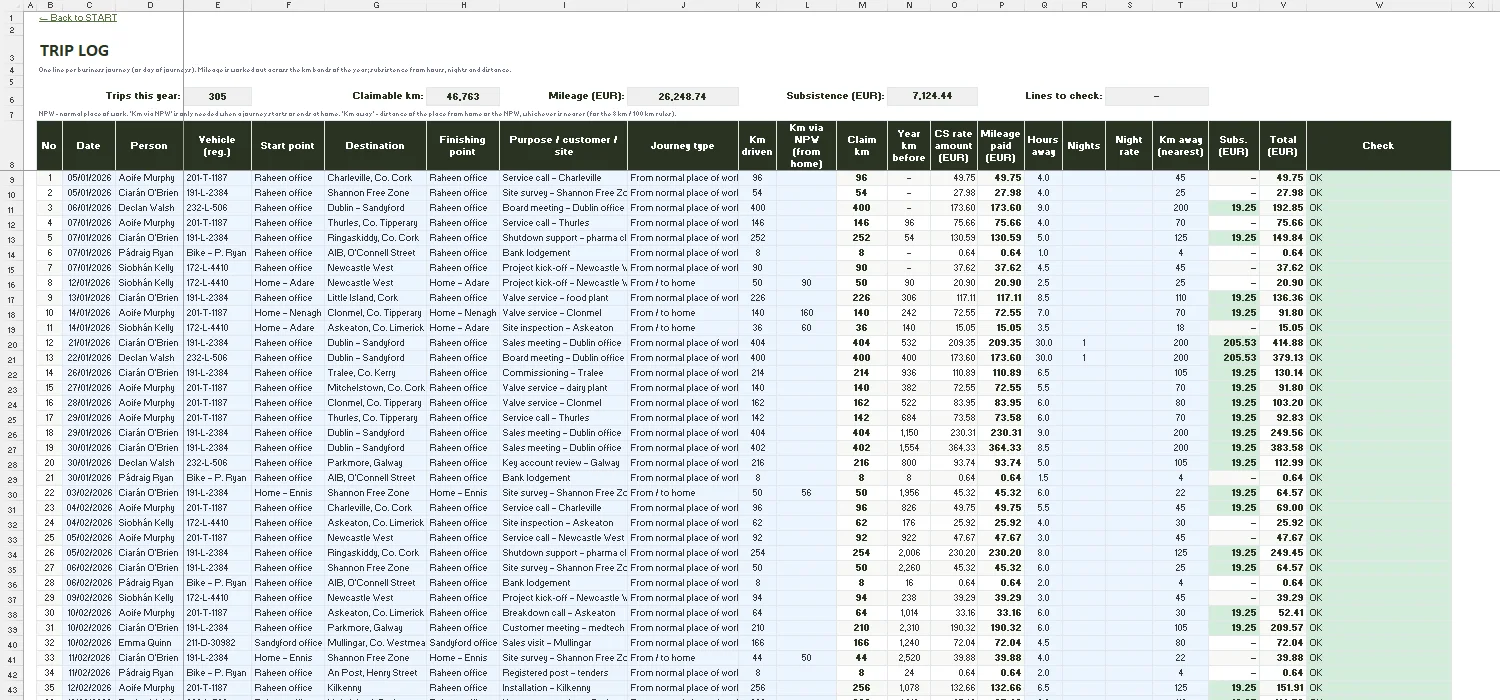Screen dimensions: 1500x700
Task: Click the Check column table header
Action: [1378, 146]
